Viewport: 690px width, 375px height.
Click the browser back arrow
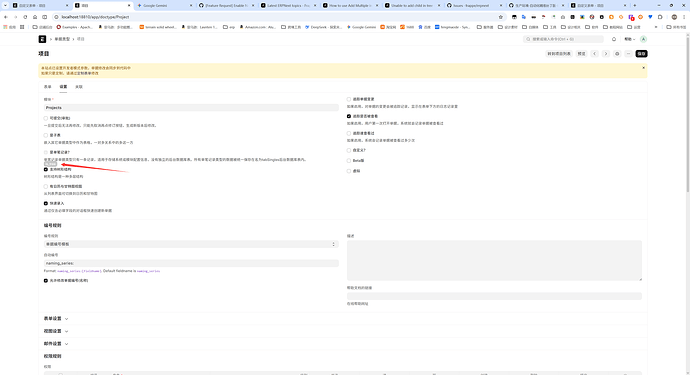coord(6,17)
